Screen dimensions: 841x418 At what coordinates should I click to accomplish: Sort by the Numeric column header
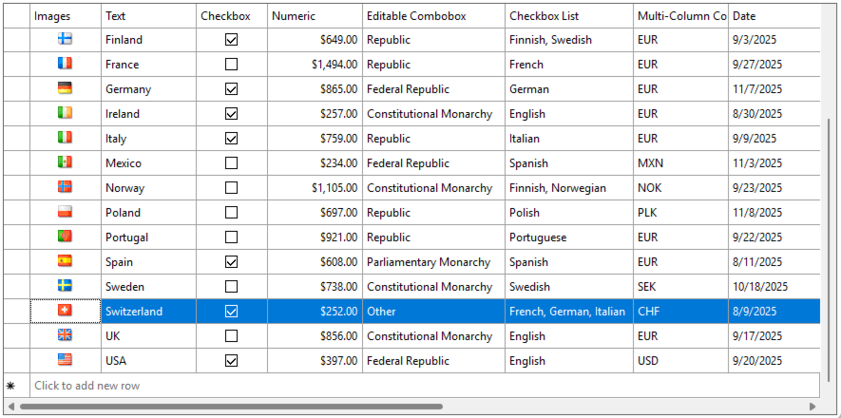(x=314, y=16)
